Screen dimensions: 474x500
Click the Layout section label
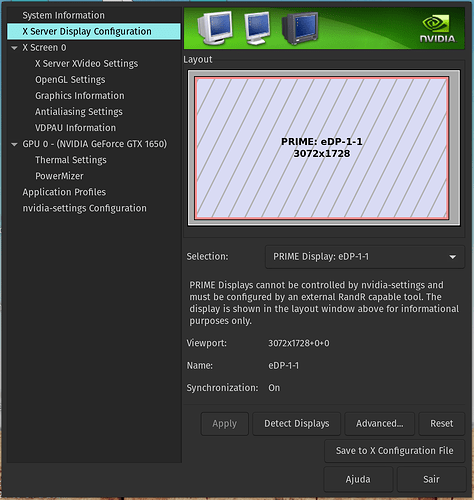(x=198, y=59)
